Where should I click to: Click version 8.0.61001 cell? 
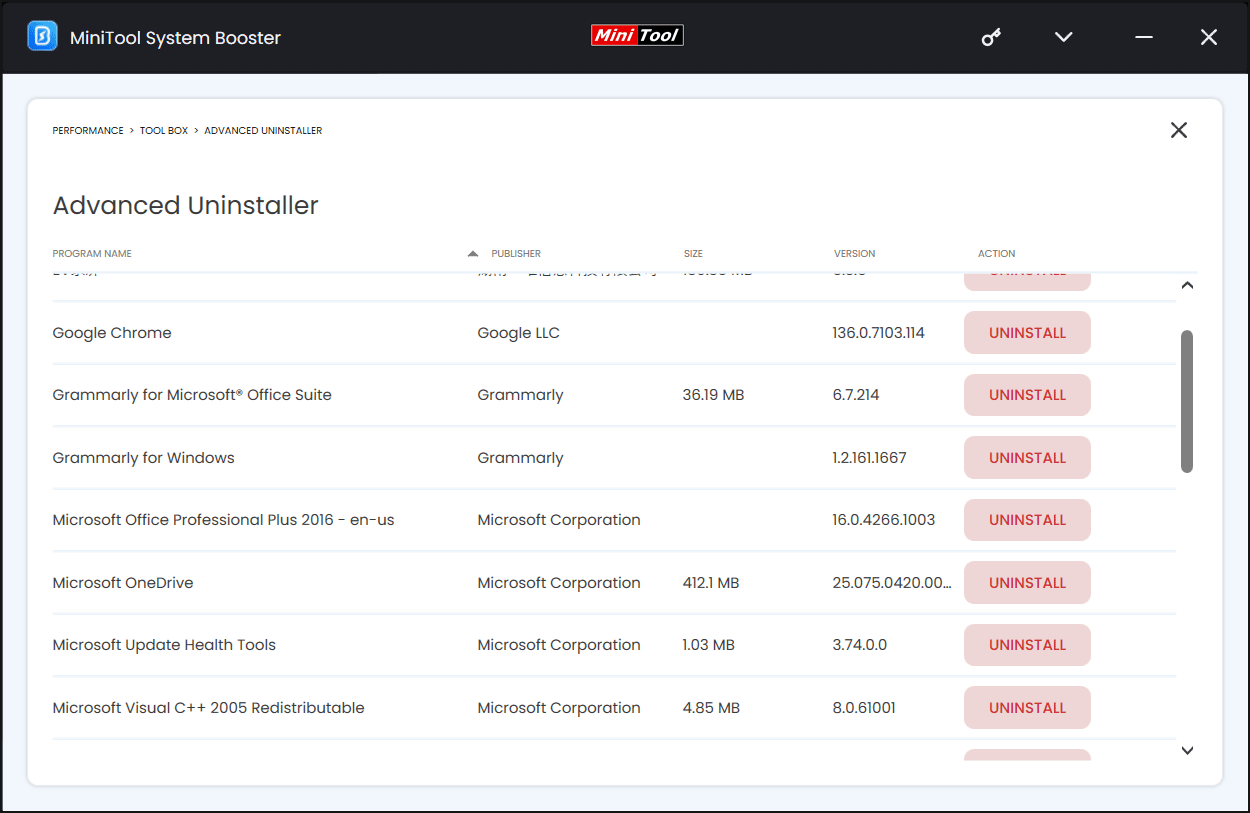coord(864,708)
